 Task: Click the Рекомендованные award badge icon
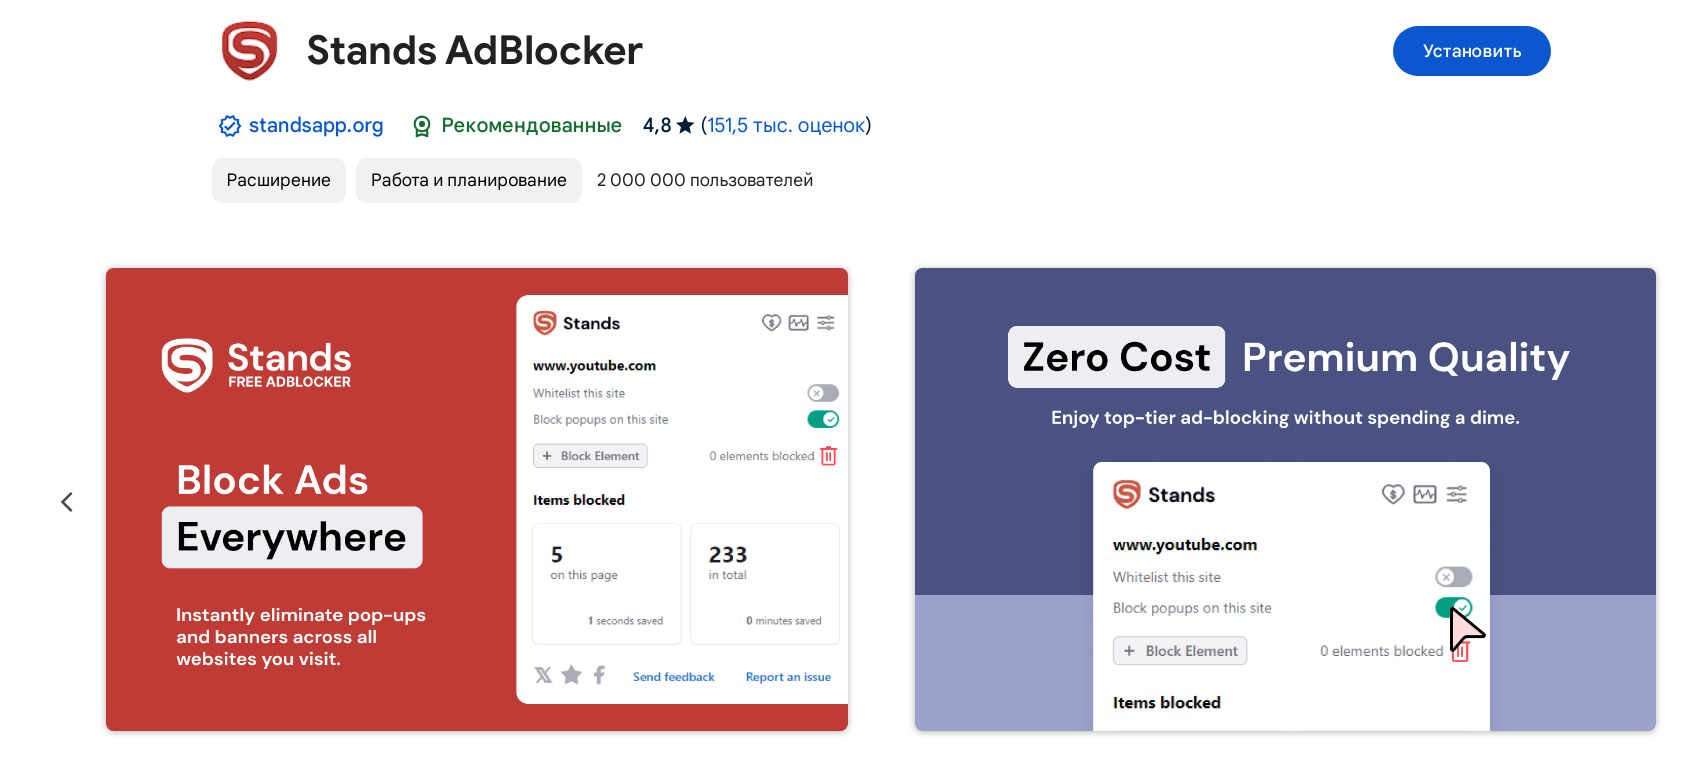(x=422, y=126)
